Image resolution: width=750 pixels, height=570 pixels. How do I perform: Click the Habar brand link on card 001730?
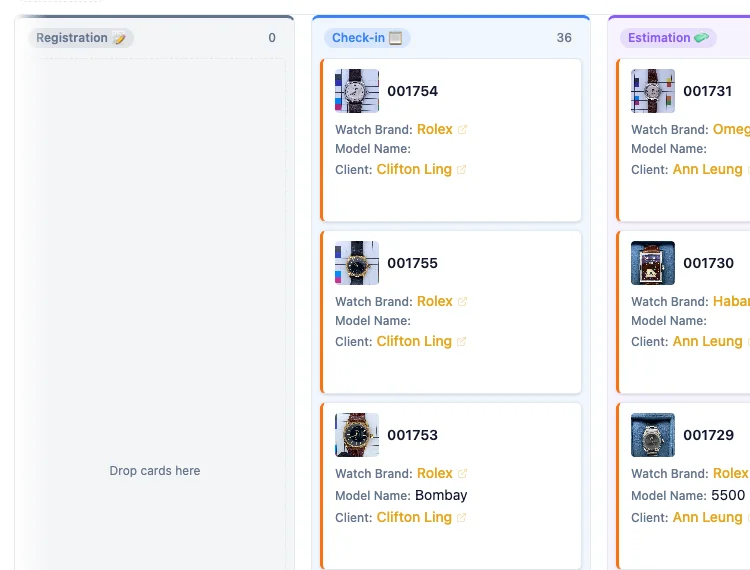click(731, 301)
